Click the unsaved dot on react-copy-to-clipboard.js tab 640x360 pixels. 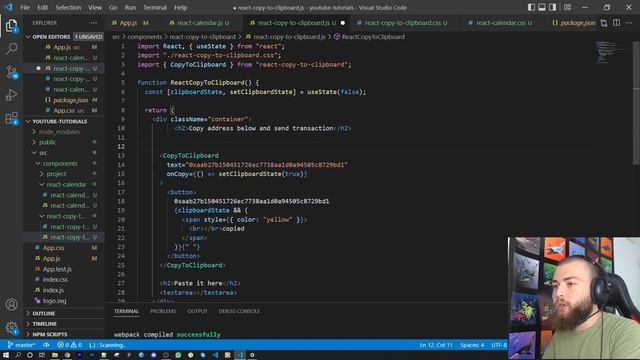click(343, 23)
